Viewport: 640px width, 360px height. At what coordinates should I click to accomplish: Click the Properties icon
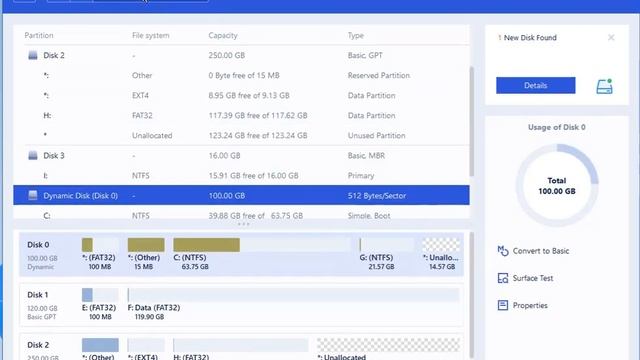click(502, 305)
